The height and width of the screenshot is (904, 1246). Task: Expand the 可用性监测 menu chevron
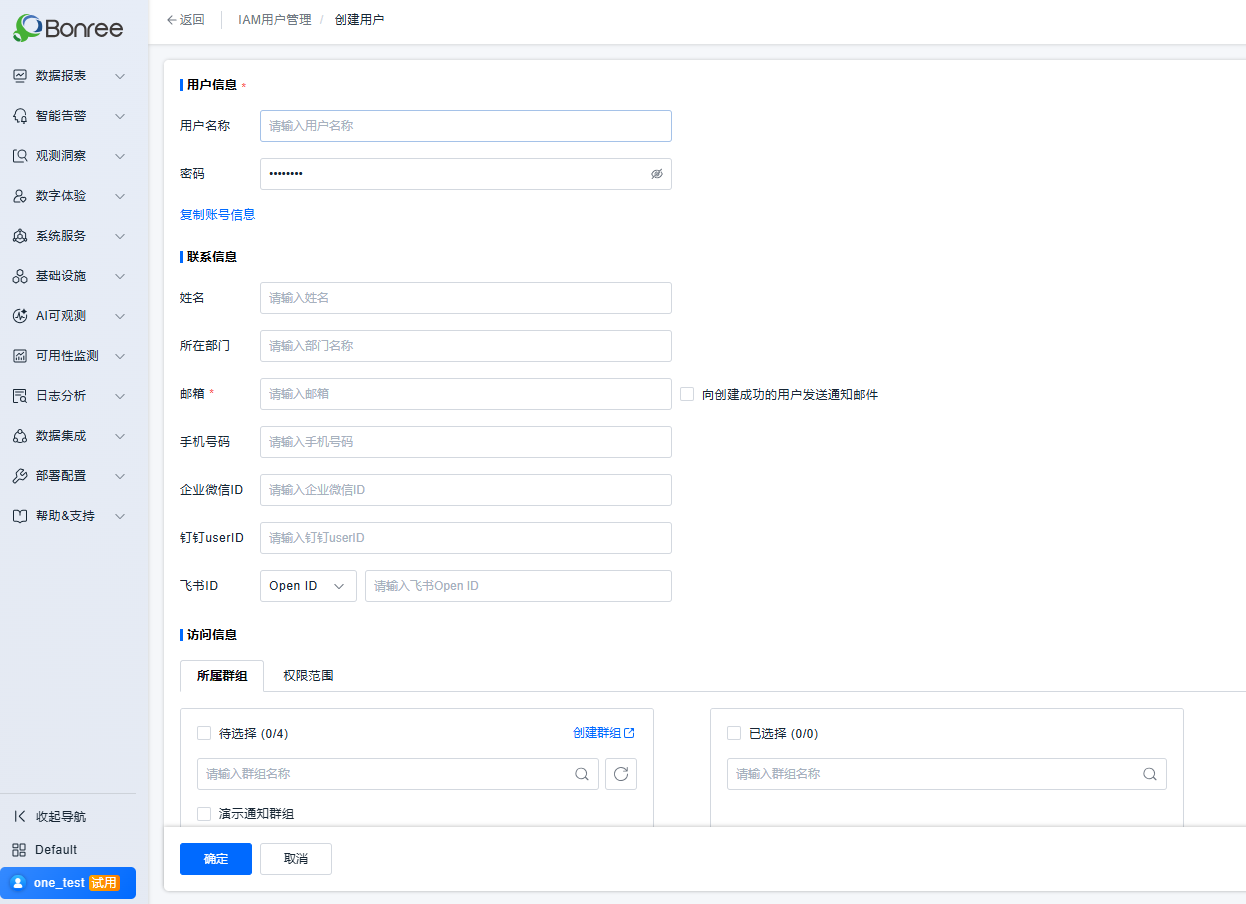coord(120,356)
